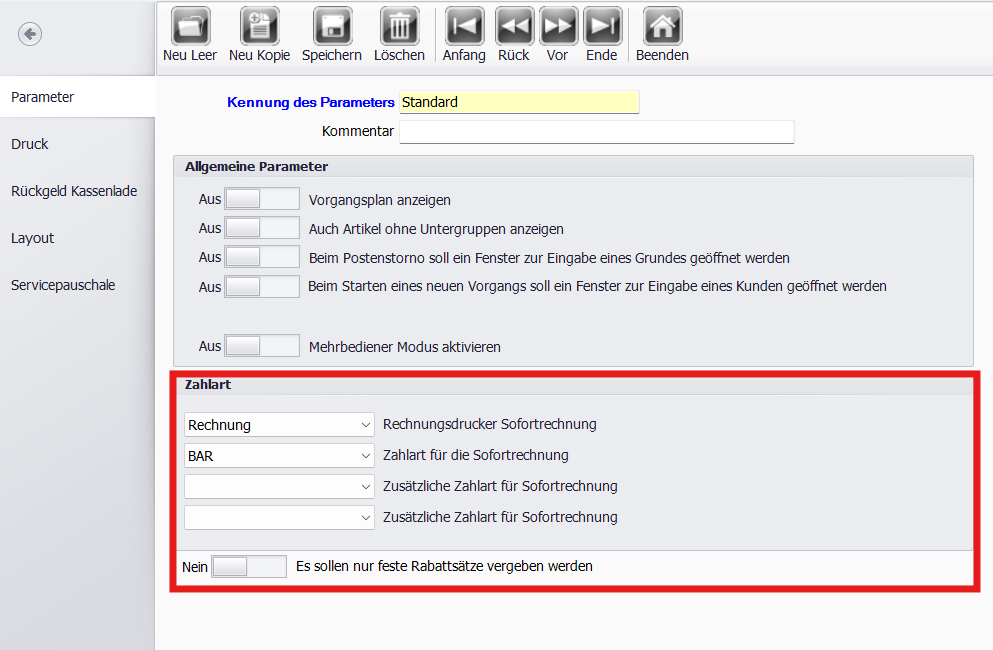Delete the record using Löschen
Screen dimensions: 993x650
pos(399,26)
